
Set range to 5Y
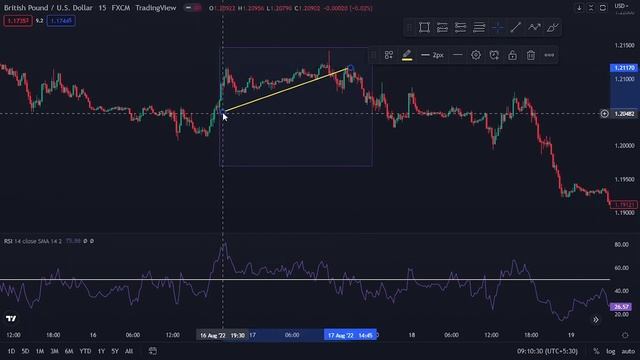coord(115,351)
